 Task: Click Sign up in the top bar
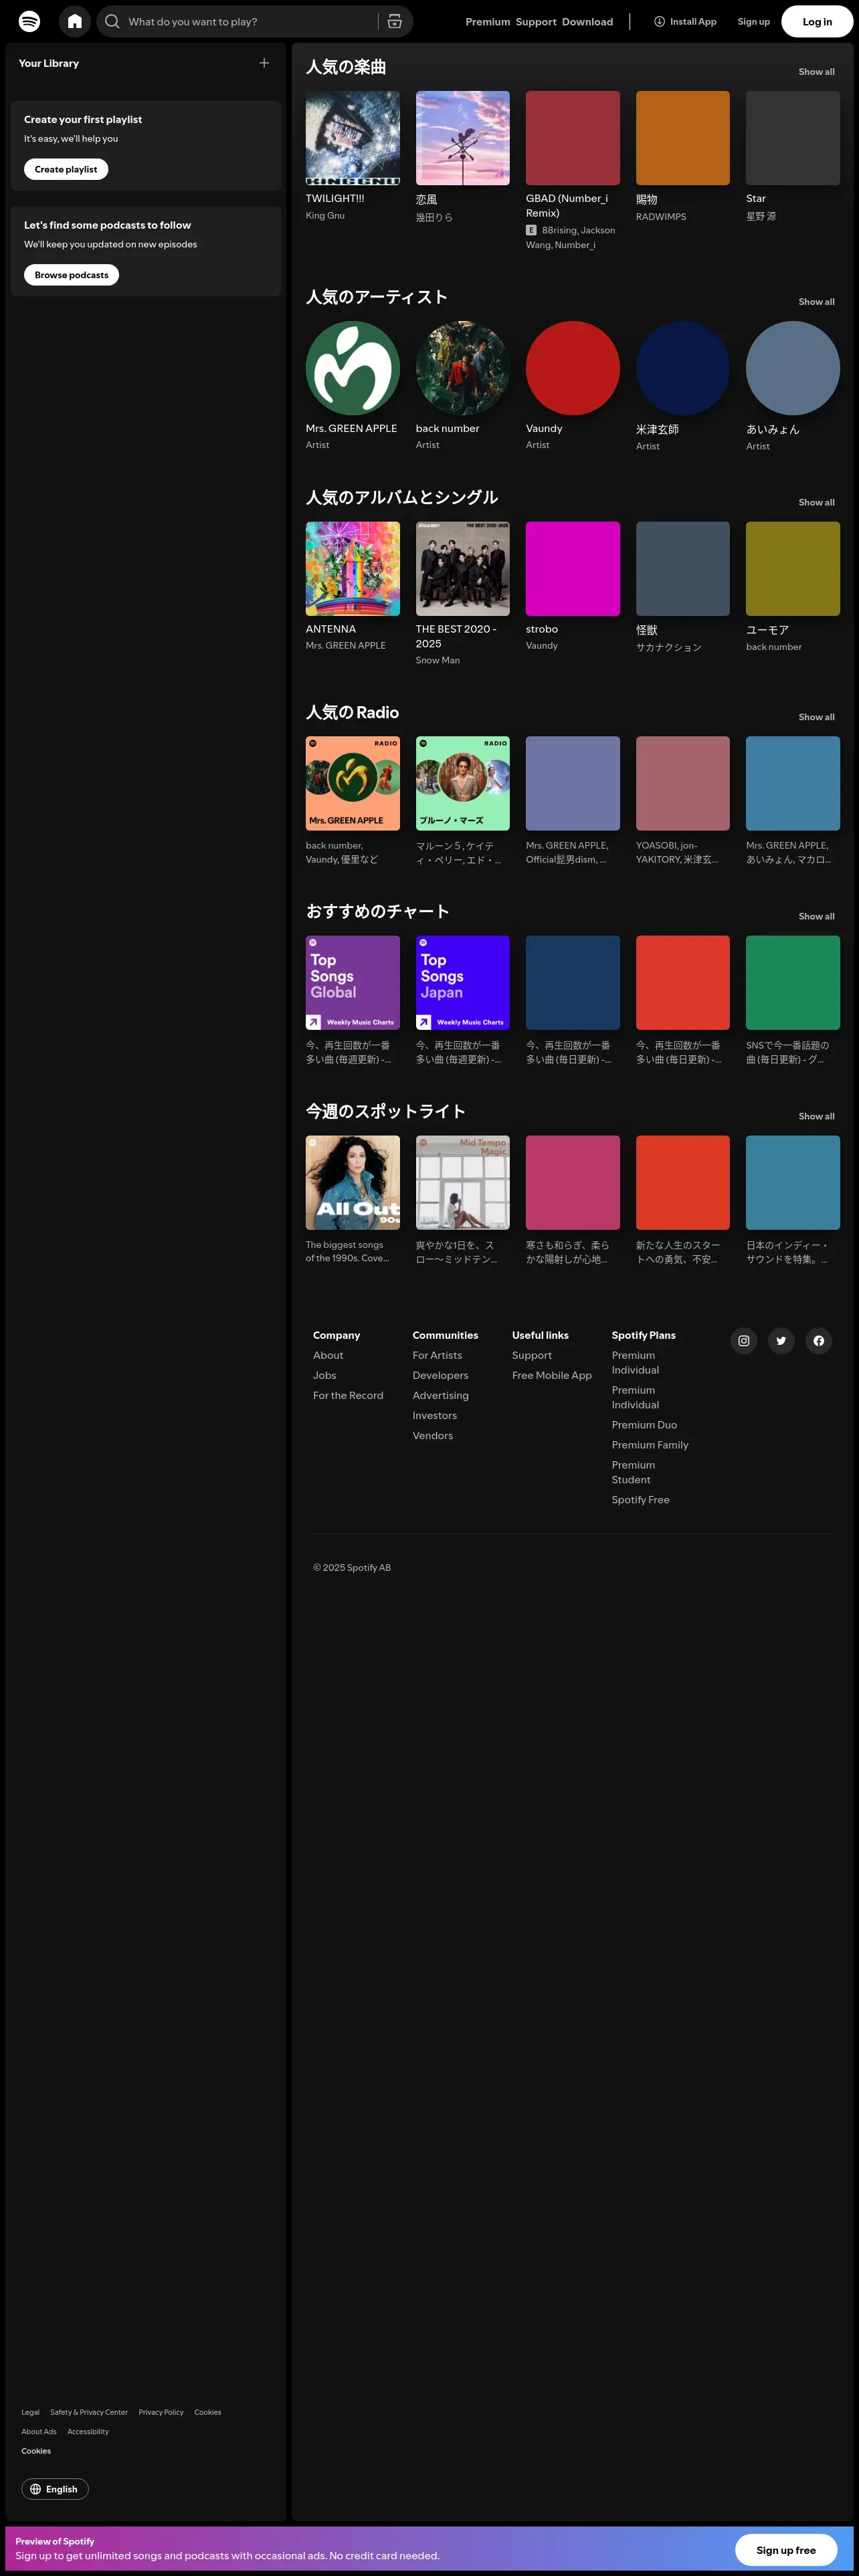pos(754,21)
